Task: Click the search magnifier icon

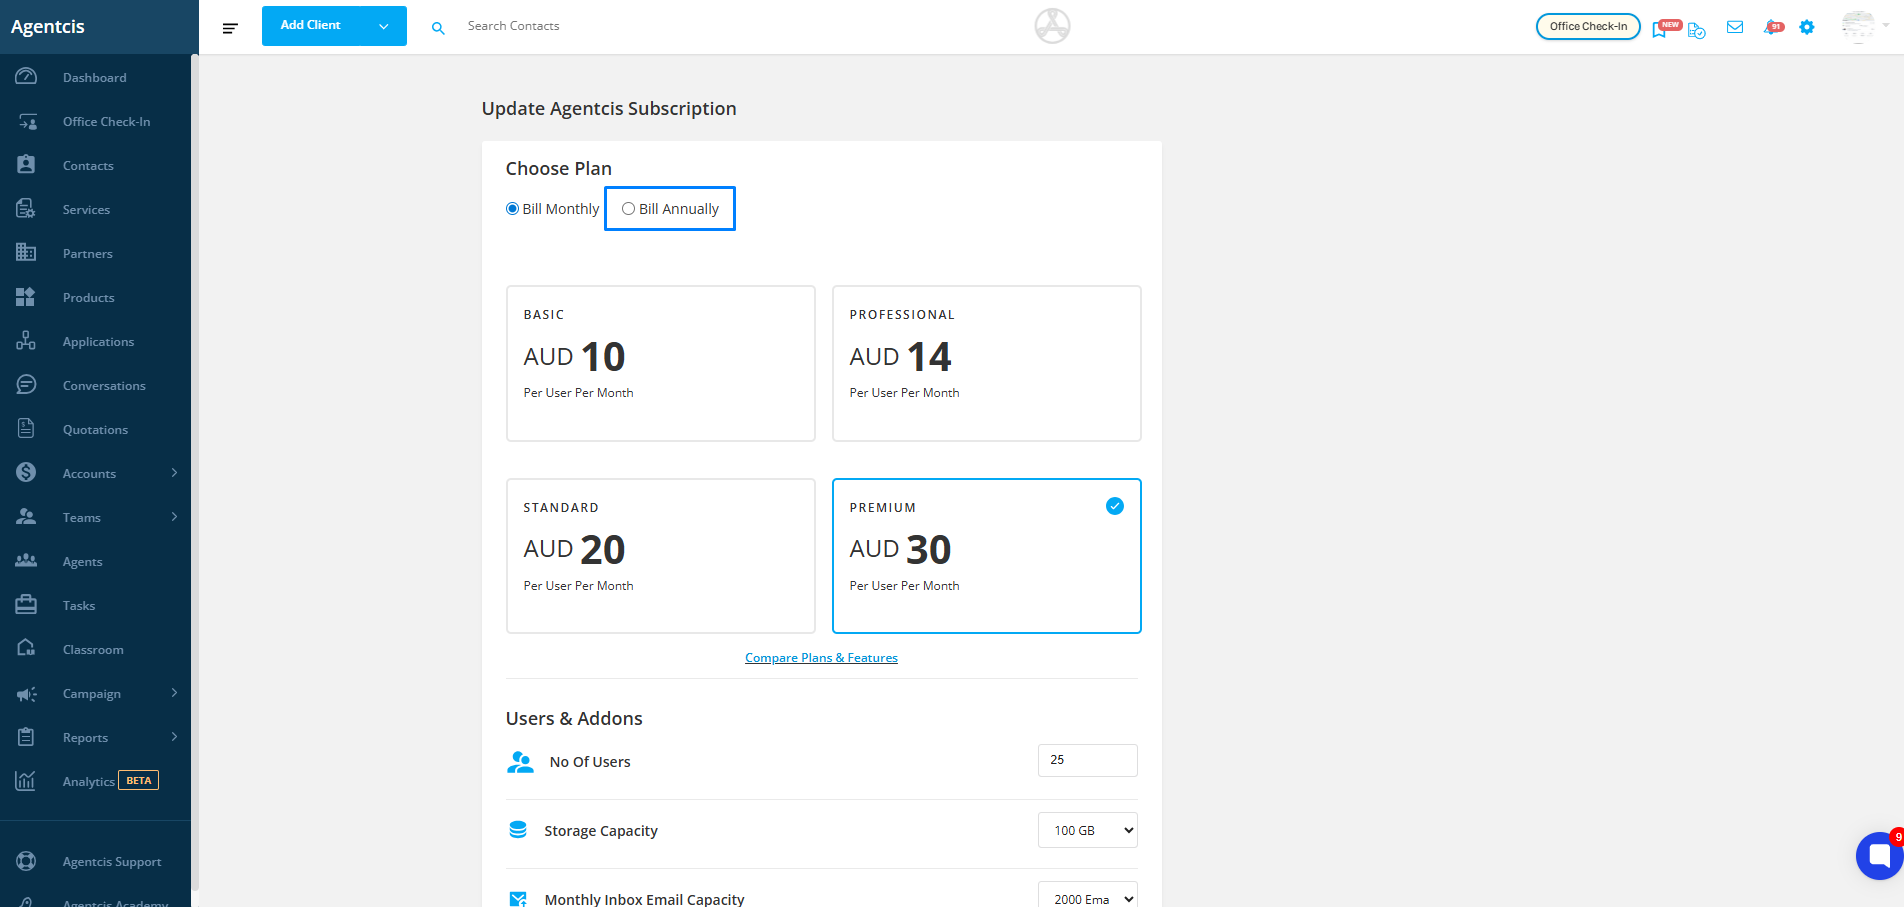Action: point(438,28)
